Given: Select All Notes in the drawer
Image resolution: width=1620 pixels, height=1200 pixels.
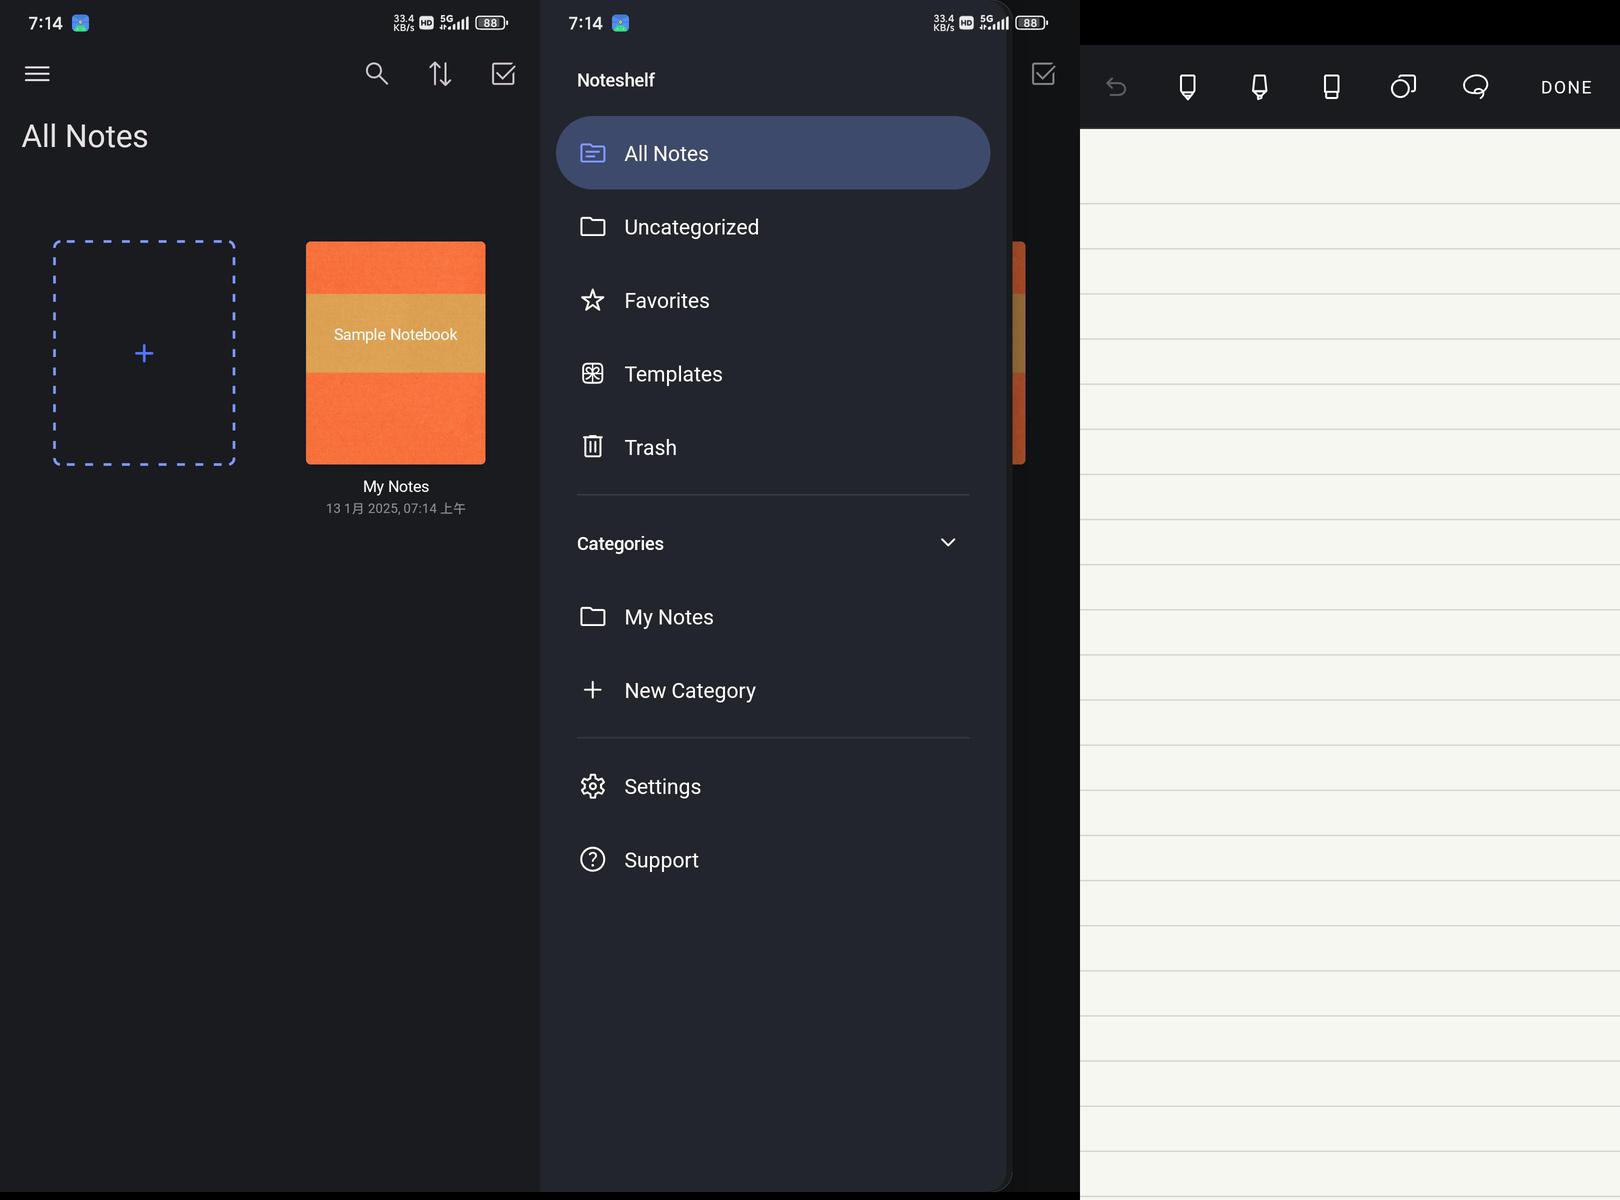Looking at the screenshot, I should 773,153.
